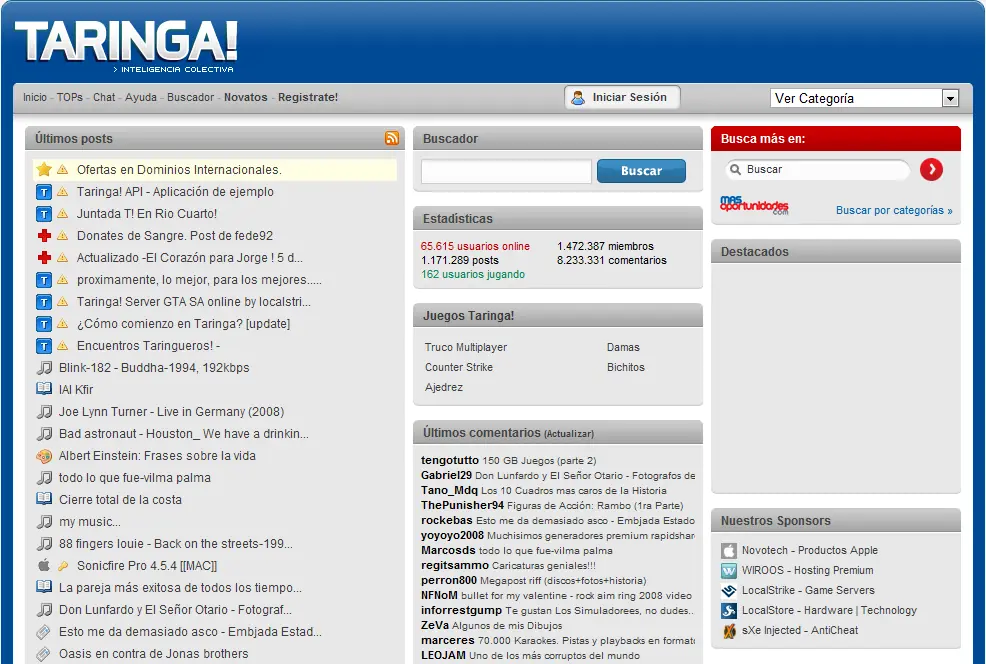Click the key icon beside Sonicfire Pro 4.5.4
The image size is (986, 664).
pyautogui.click(x=62, y=566)
